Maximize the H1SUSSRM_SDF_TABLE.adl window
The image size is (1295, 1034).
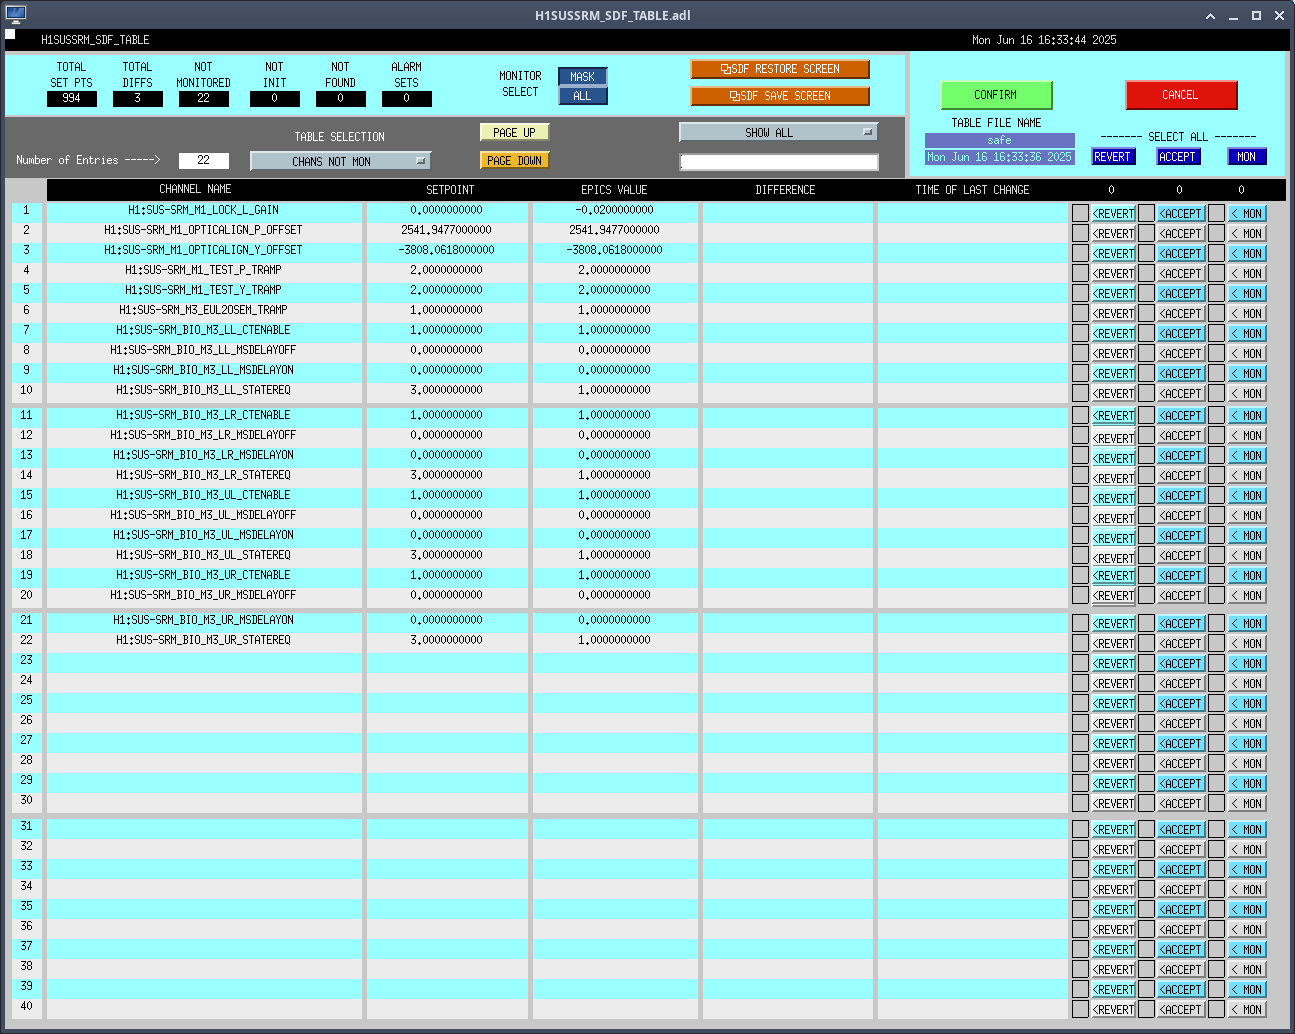1256,15
